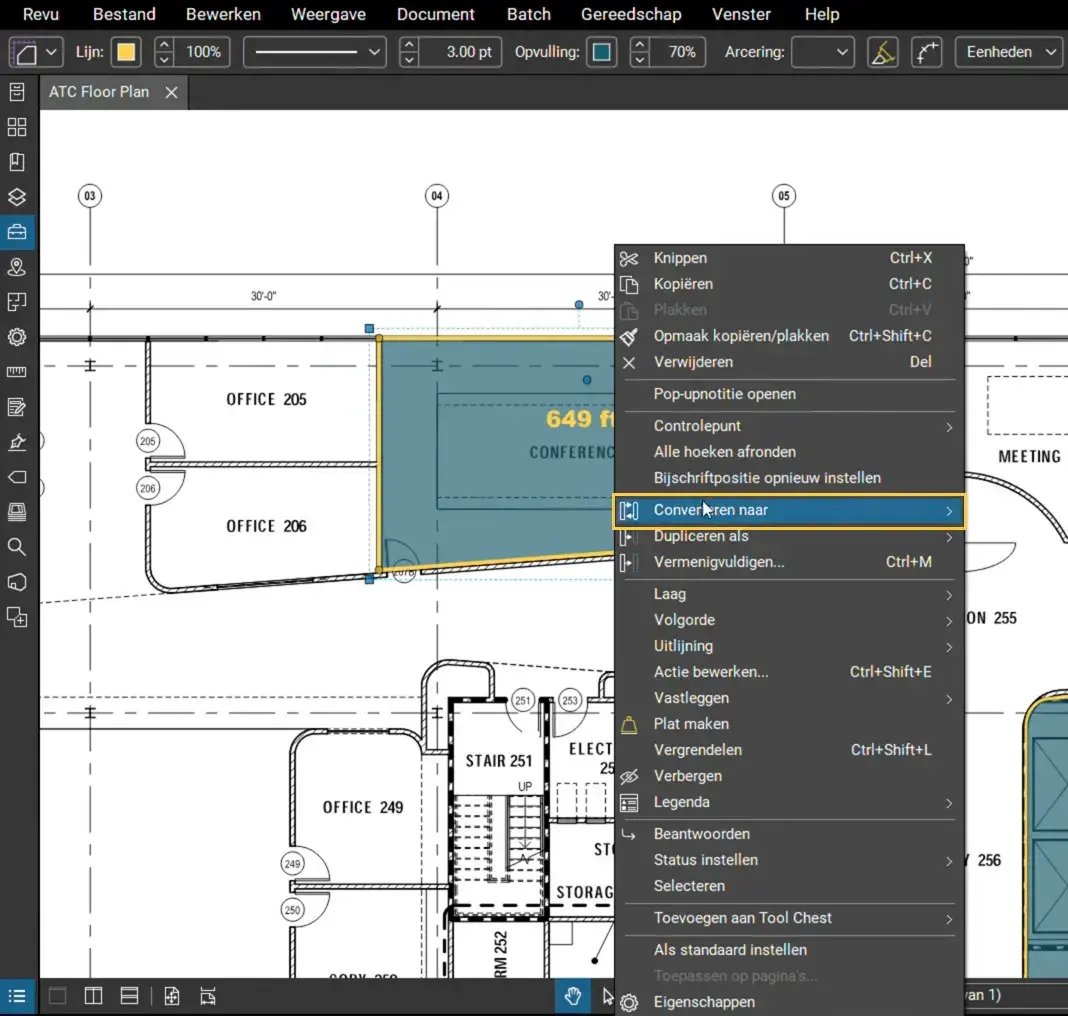The height and width of the screenshot is (1016, 1068).
Task: Expand the Controlepunt submenu
Action: (x=789, y=426)
